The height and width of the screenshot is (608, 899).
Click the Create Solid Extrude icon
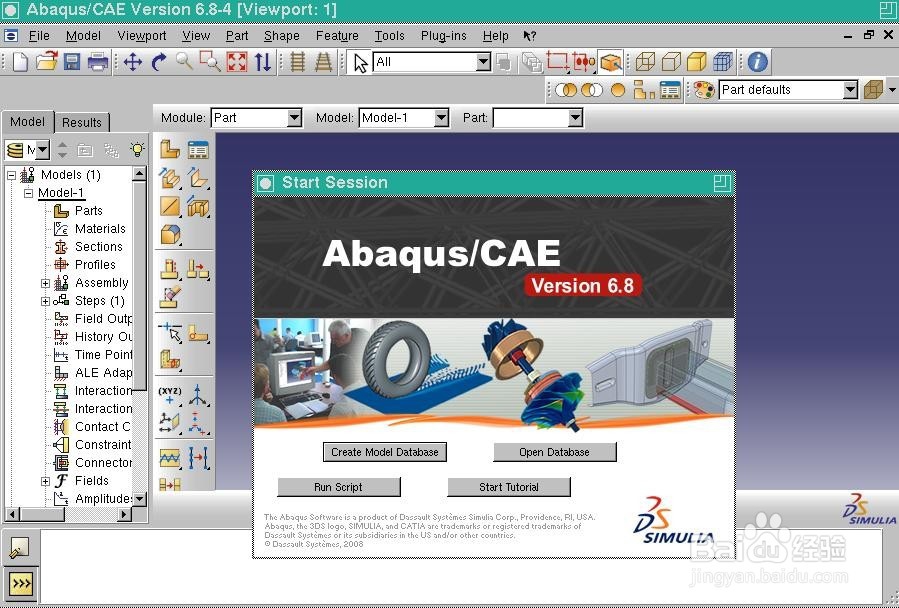click(170, 178)
